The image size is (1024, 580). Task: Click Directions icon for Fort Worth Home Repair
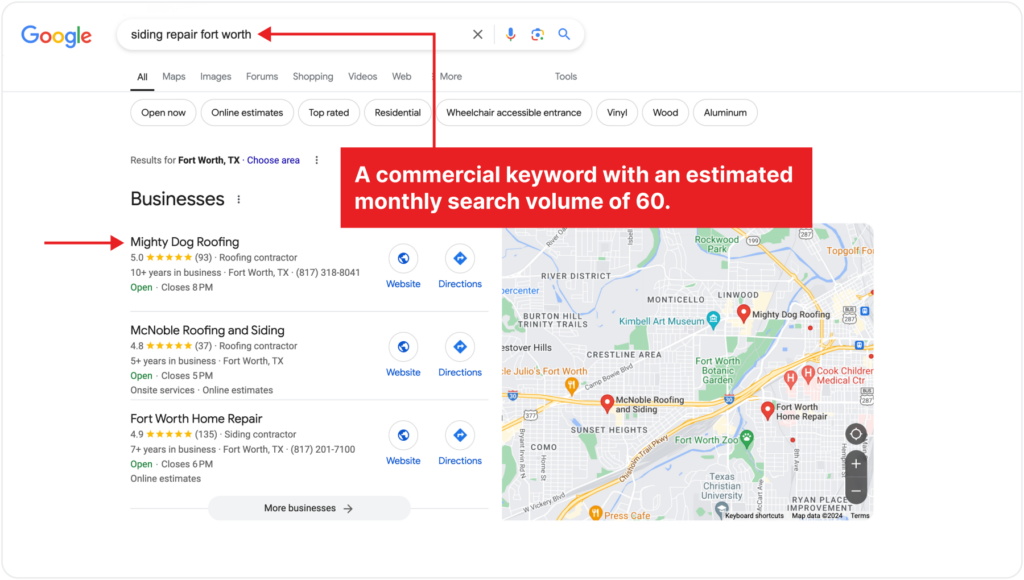click(460, 435)
